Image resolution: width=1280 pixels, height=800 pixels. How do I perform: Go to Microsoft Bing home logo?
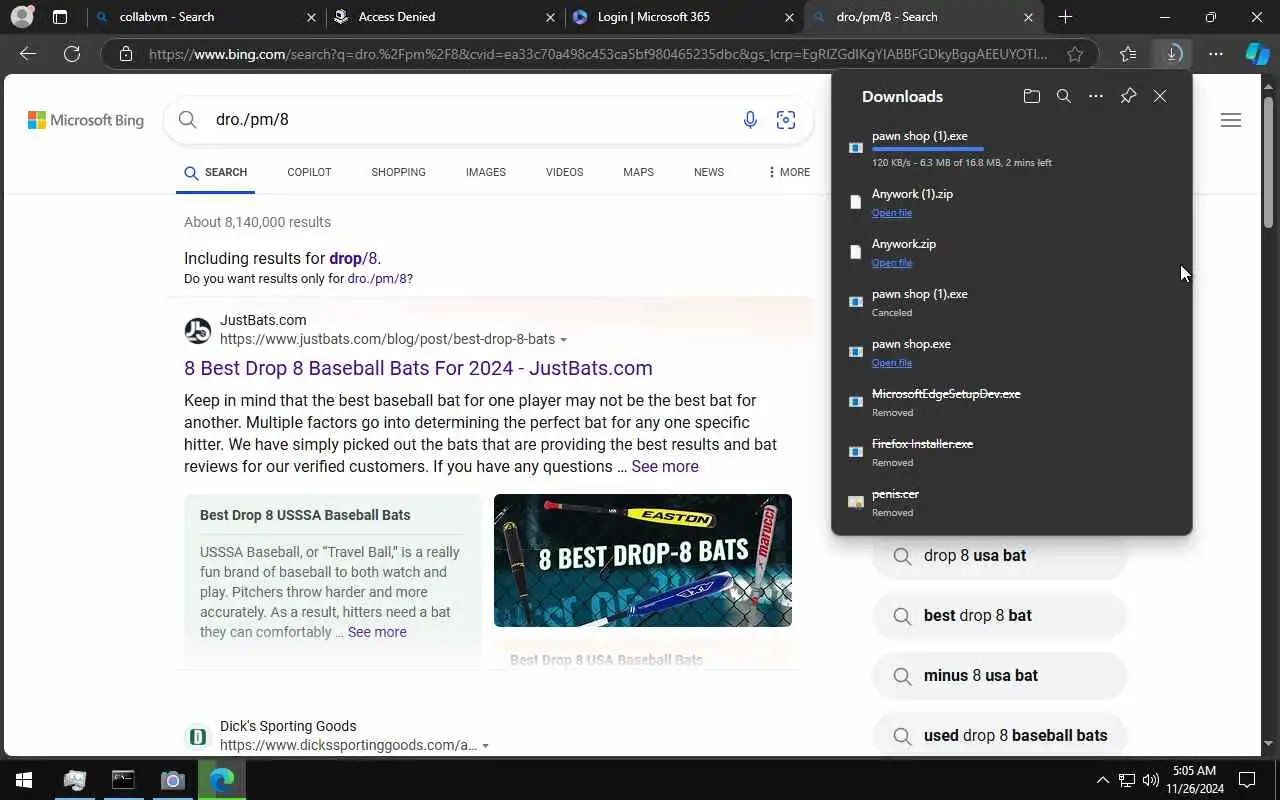tap(86, 120)
